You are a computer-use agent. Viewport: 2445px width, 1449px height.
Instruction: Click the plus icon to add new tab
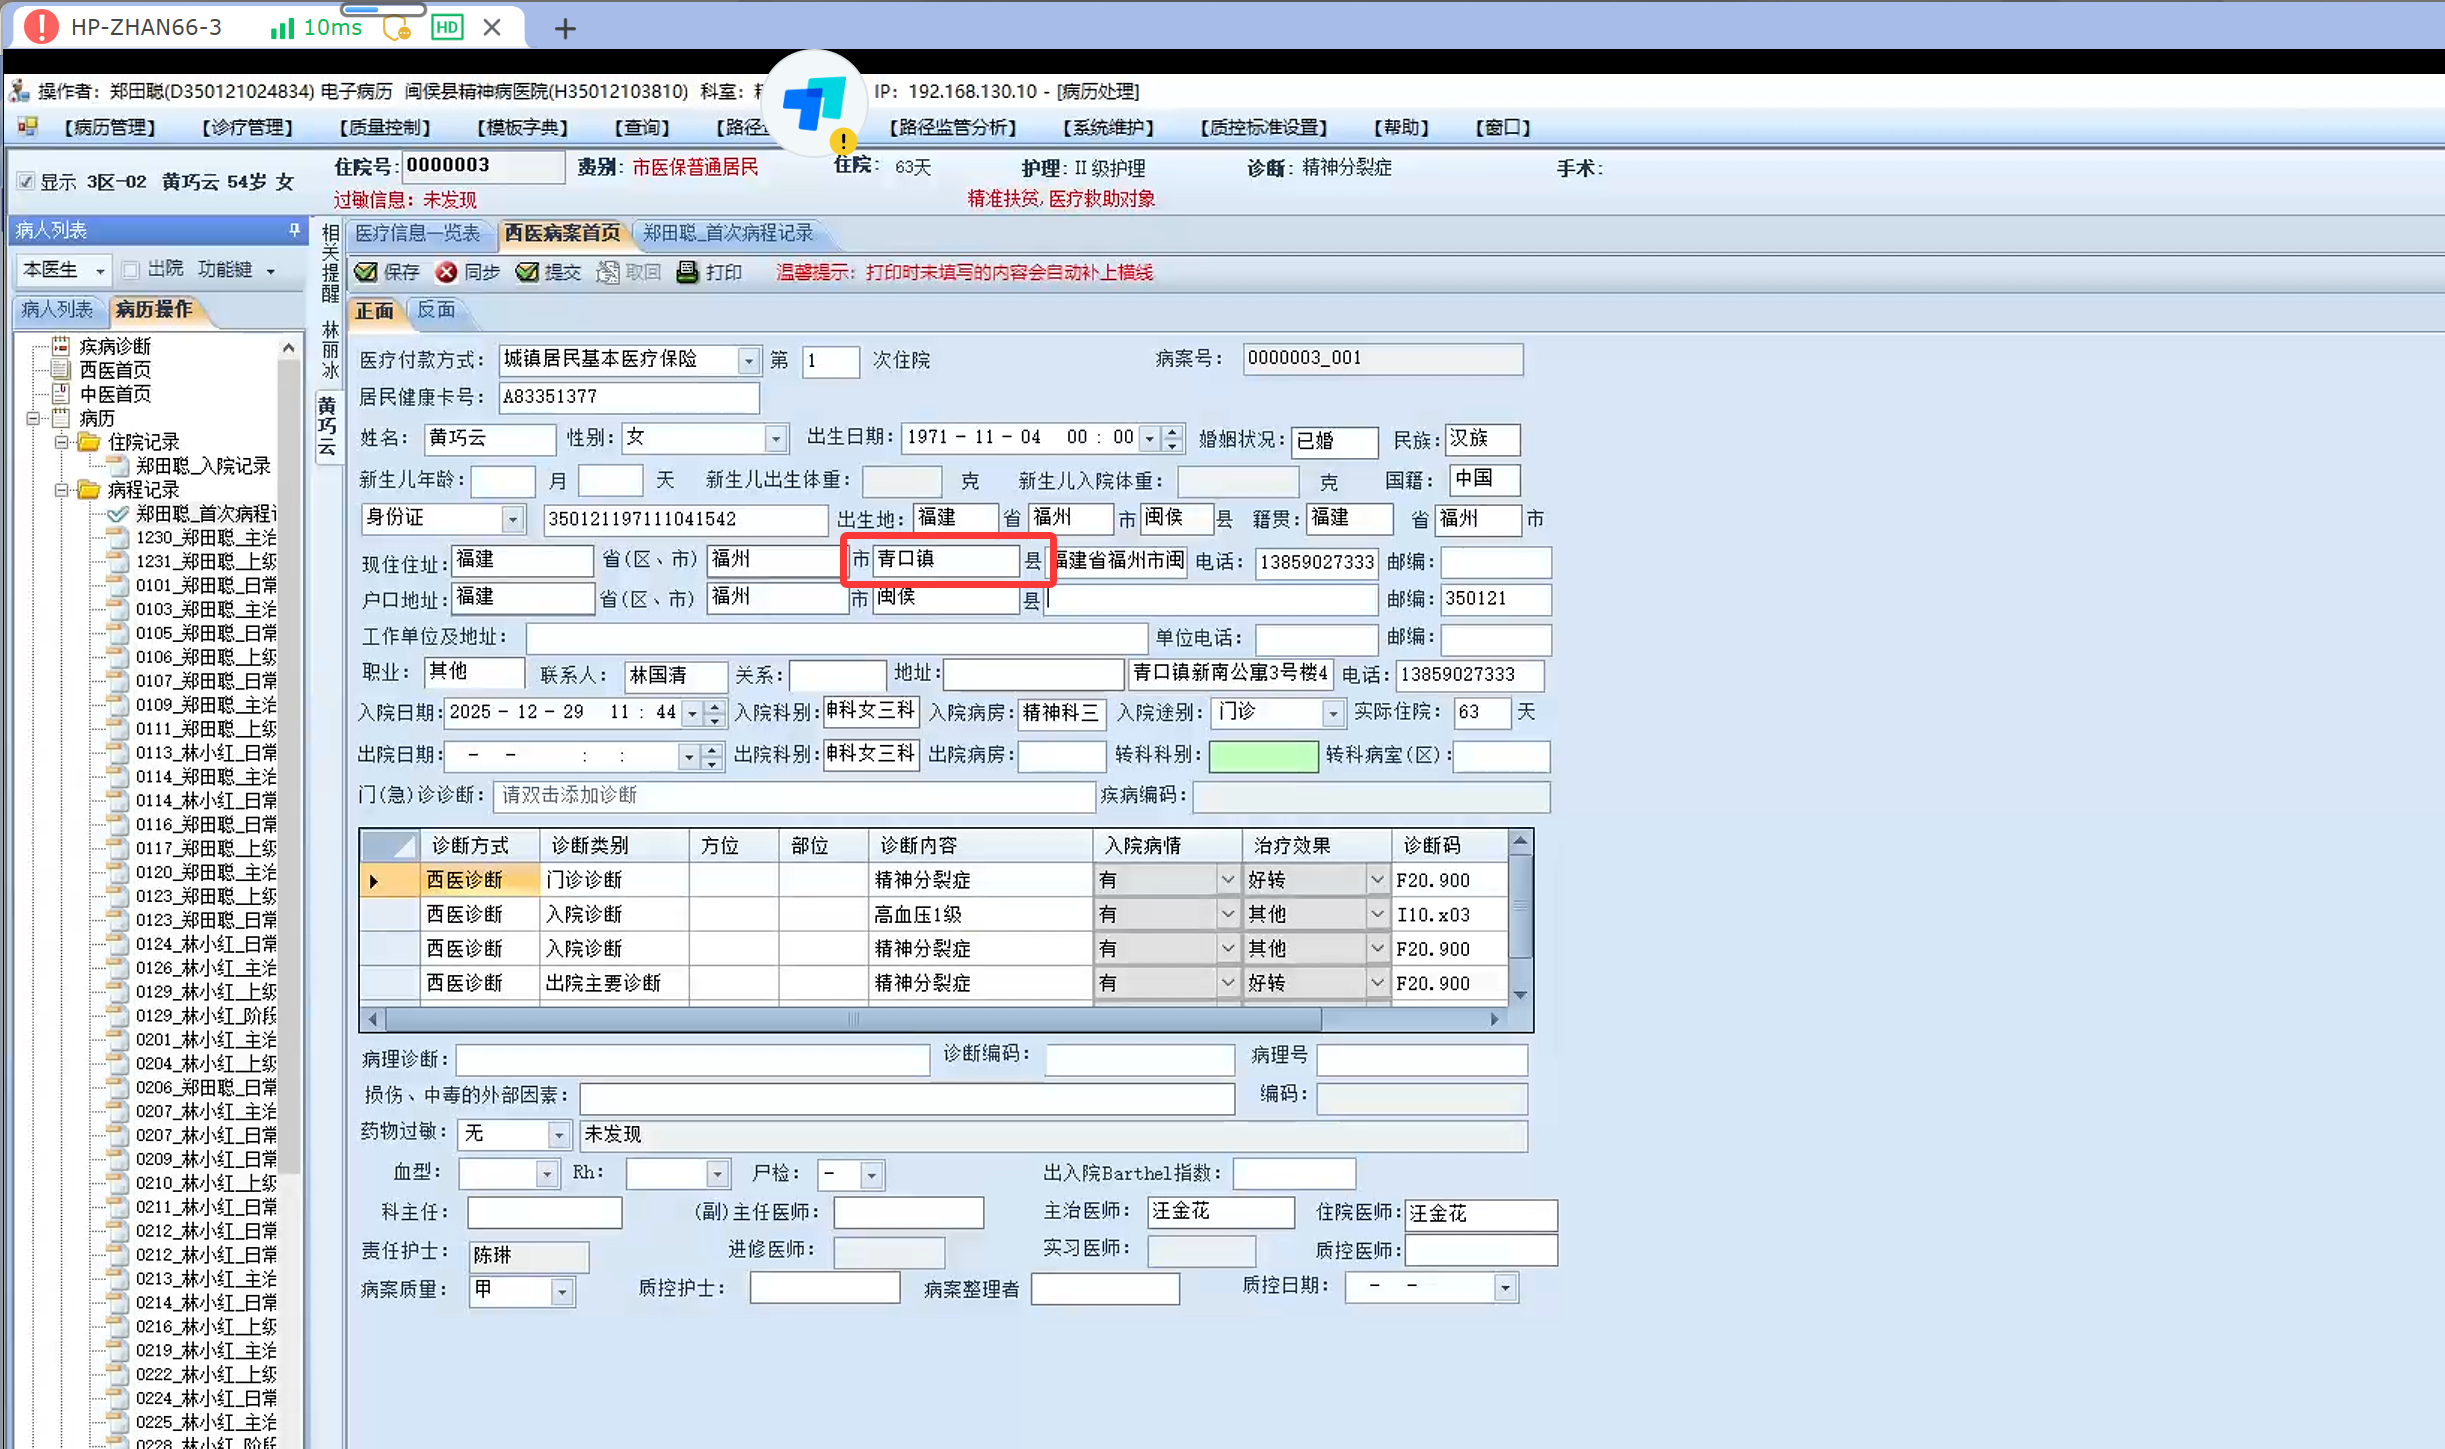[565, 28]
